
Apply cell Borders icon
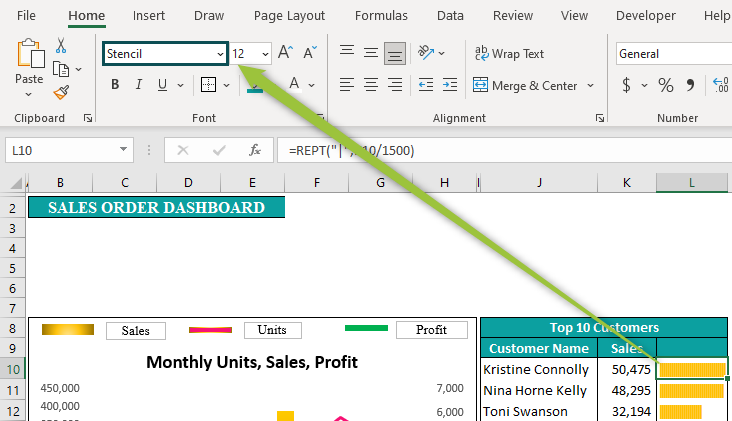pyautogui.click(x=208, y=84)
